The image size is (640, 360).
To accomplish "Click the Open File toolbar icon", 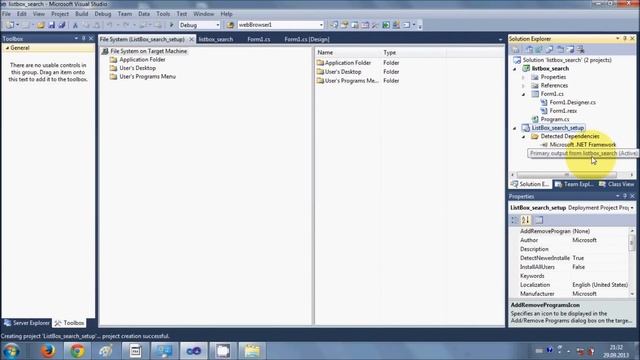I will [x=40, y=25].
